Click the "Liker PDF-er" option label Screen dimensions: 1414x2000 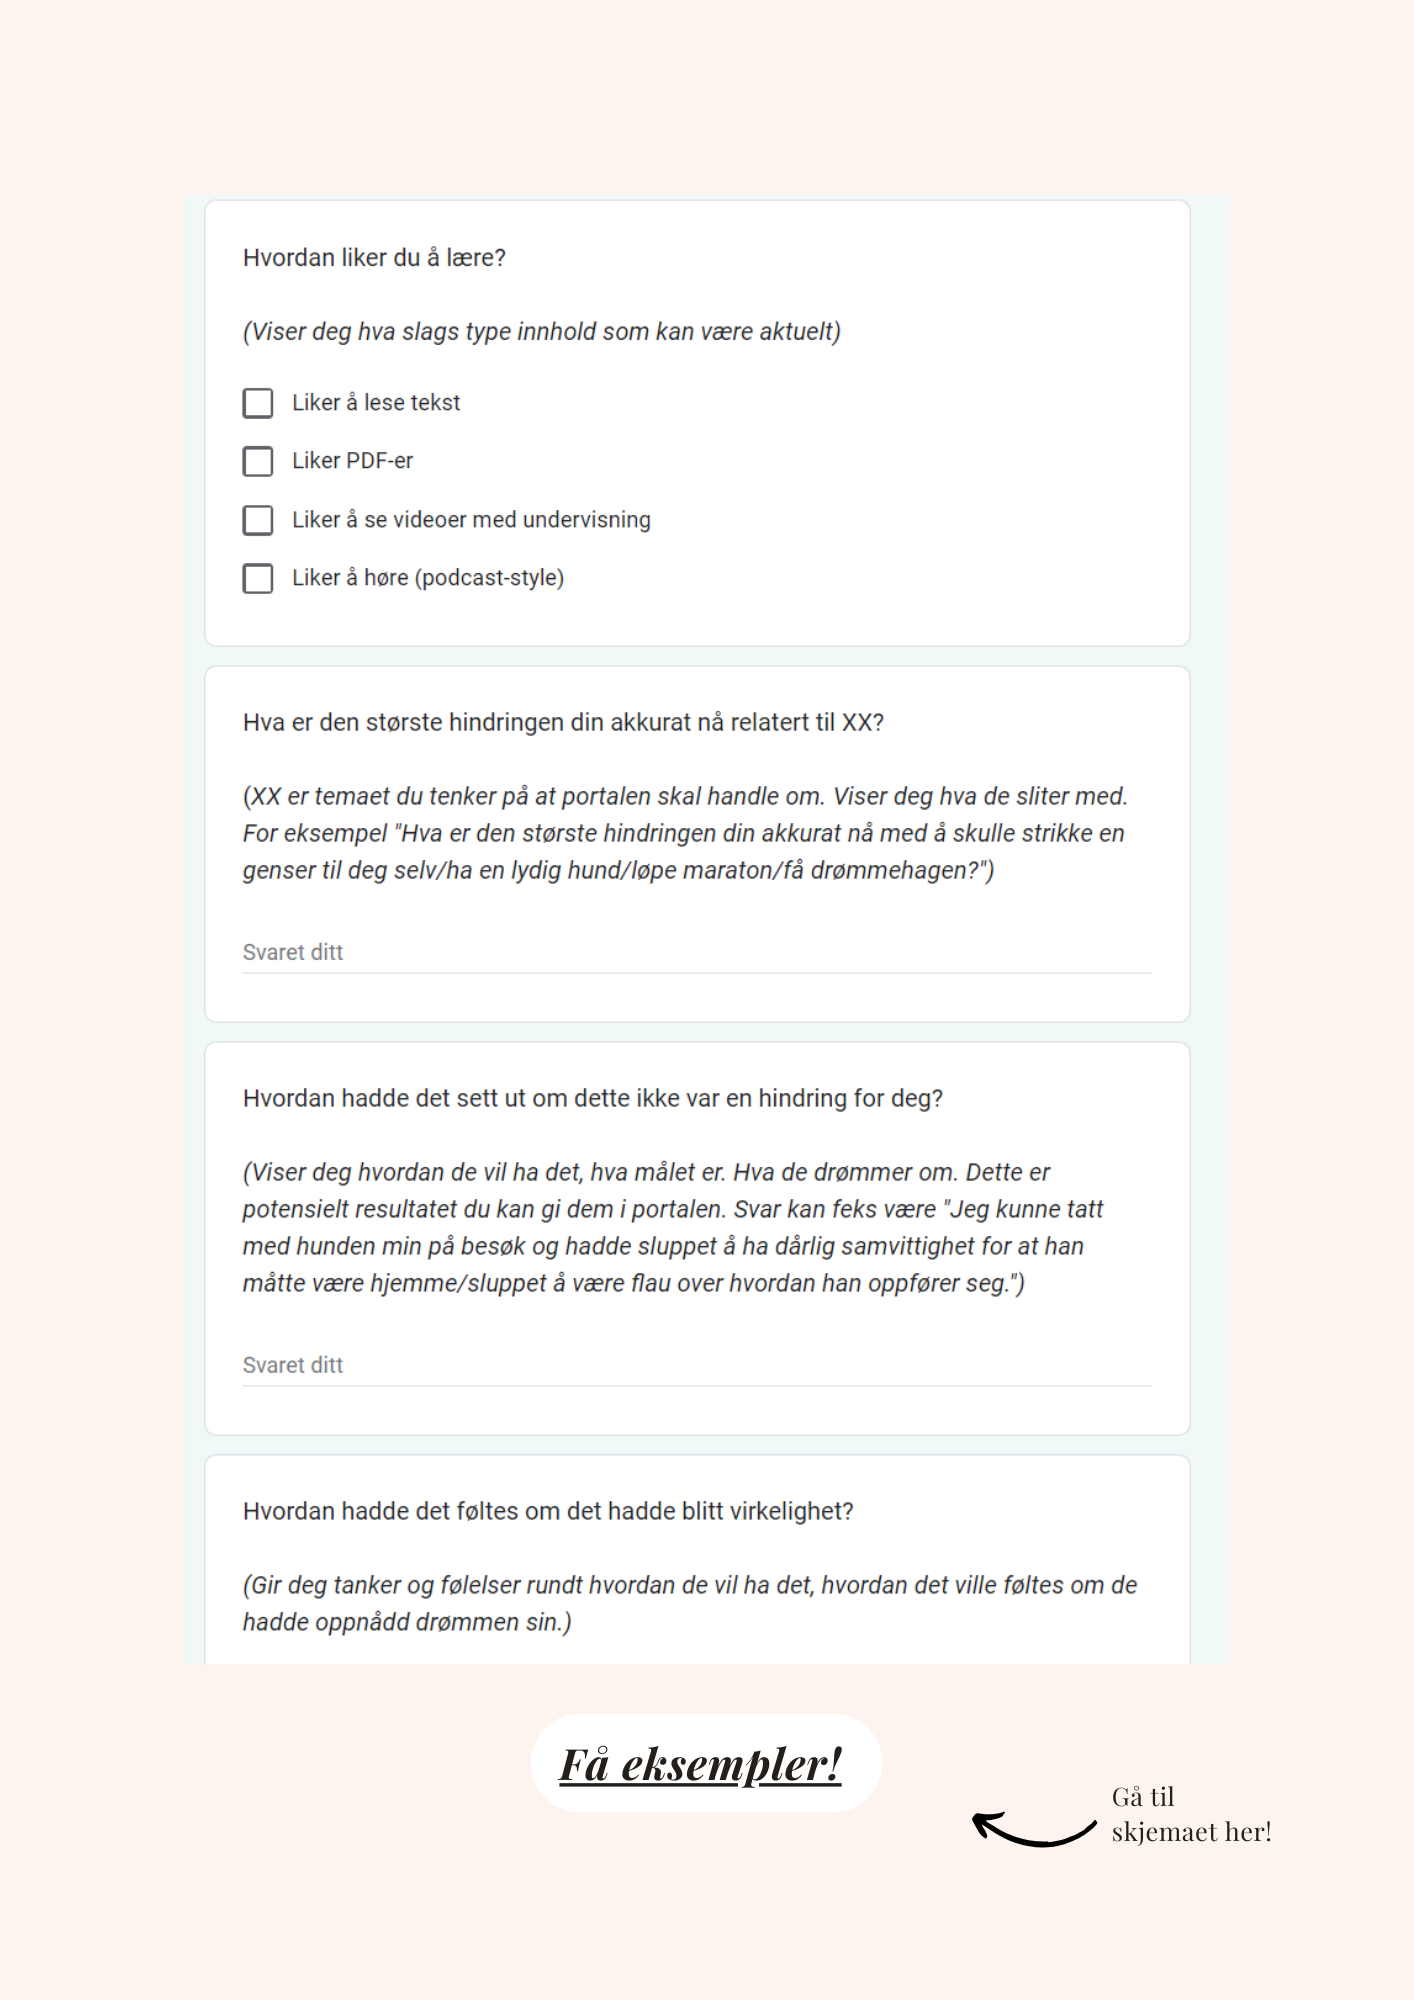[x=352, y=461]
